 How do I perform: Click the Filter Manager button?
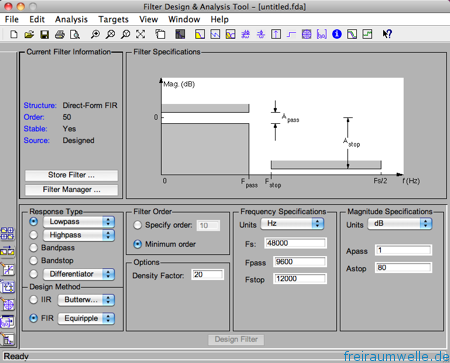(x=71, y=190)
